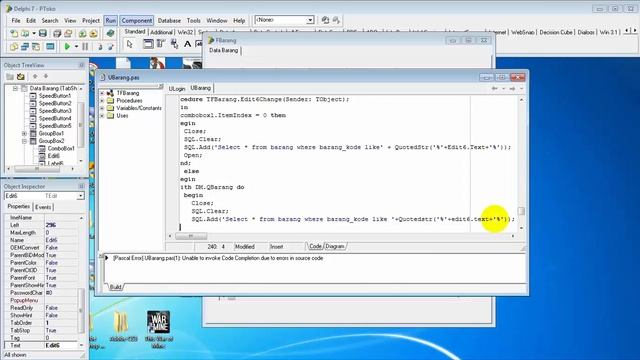Switch to ULogin editor tab
640x360 pixels.
pyautogui.click(x=177, y=89)
